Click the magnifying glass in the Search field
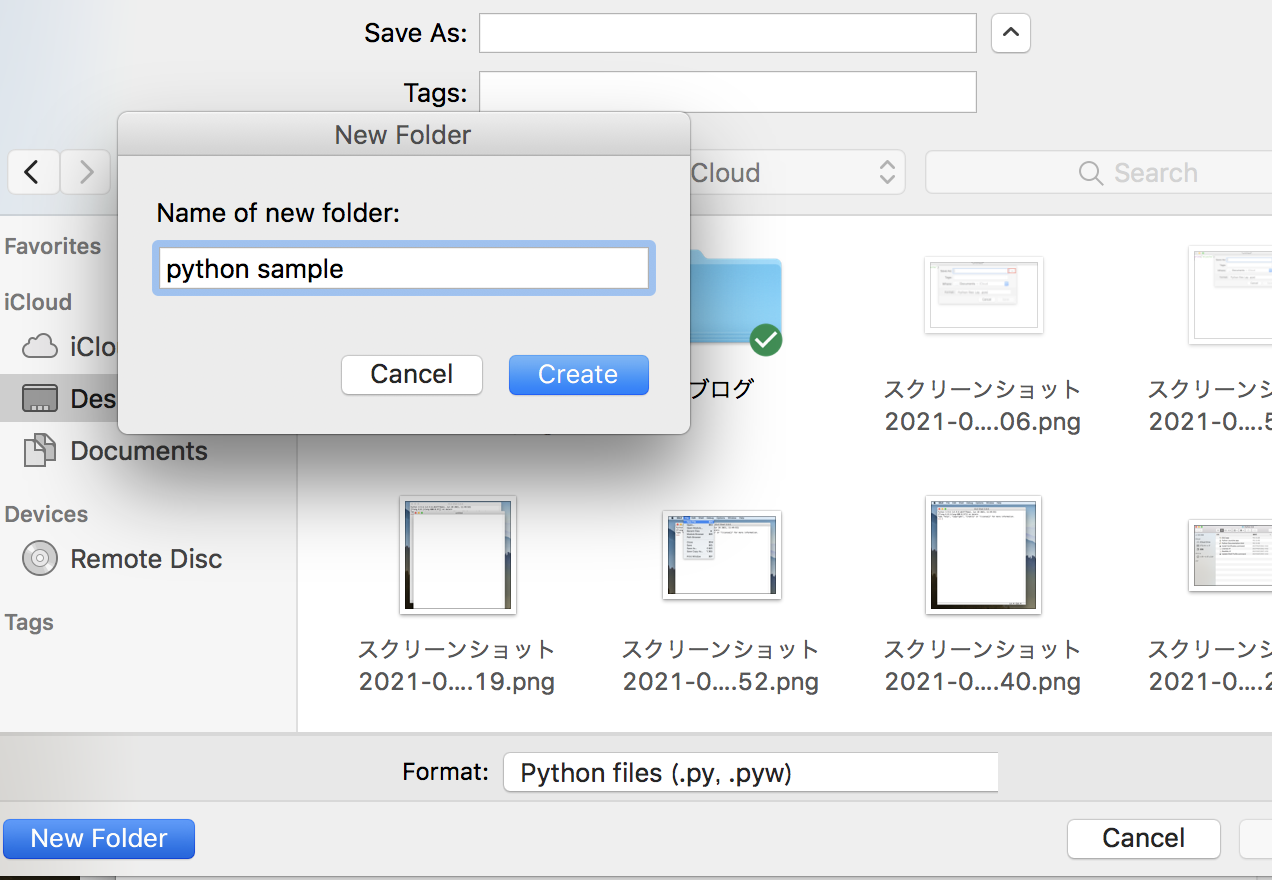Image resolution: width=1272 pixels, height=880 pixels. pyautogui.click(x=1091, y=173)
